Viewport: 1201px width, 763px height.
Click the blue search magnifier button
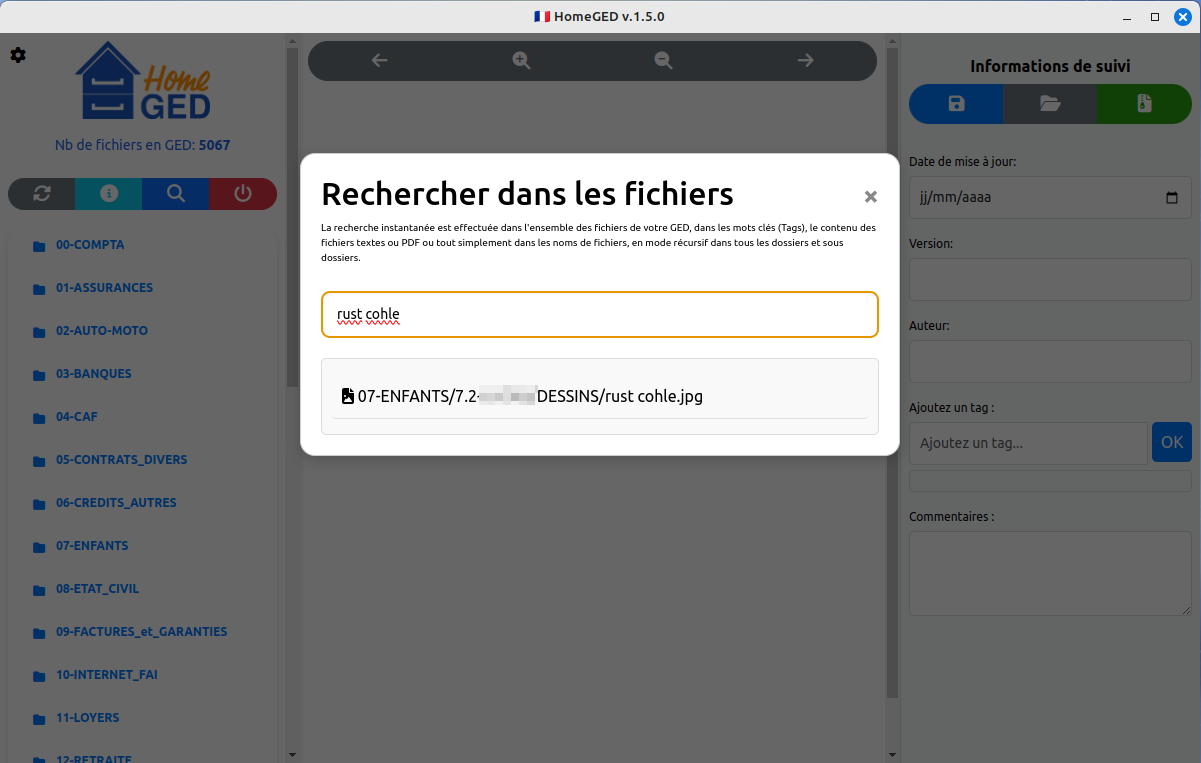[x=176, y=194]
